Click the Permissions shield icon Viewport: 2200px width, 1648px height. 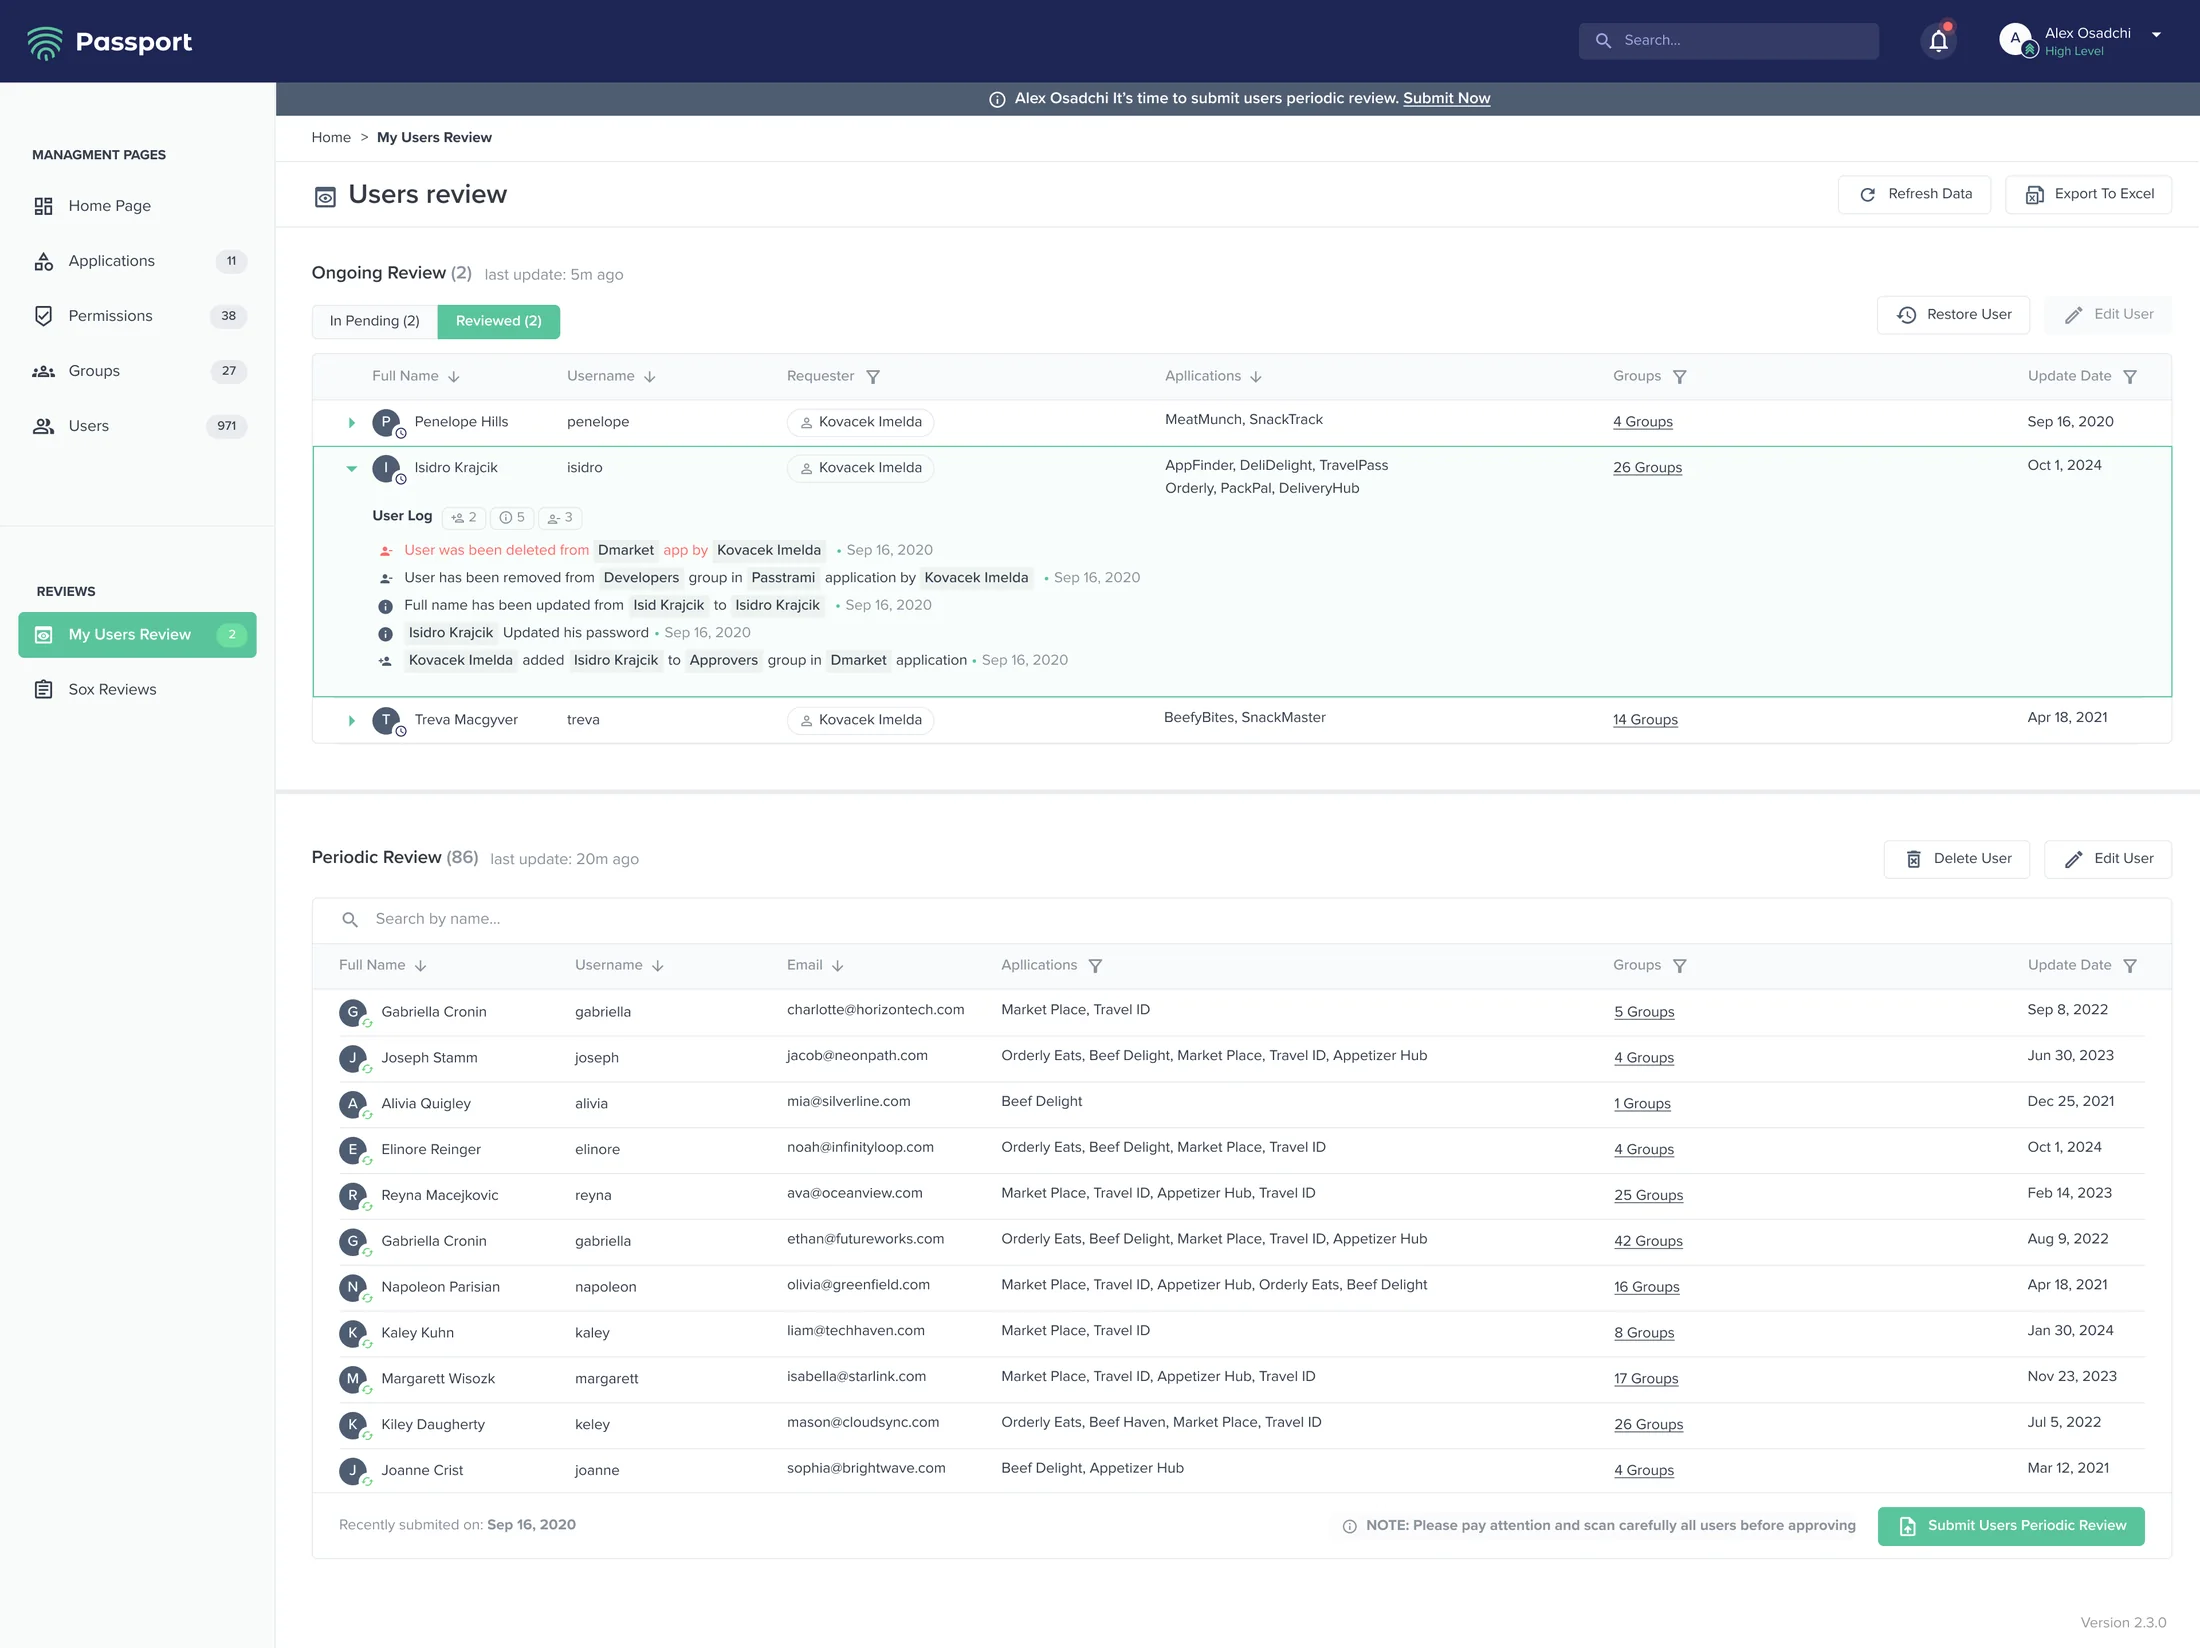43,316
